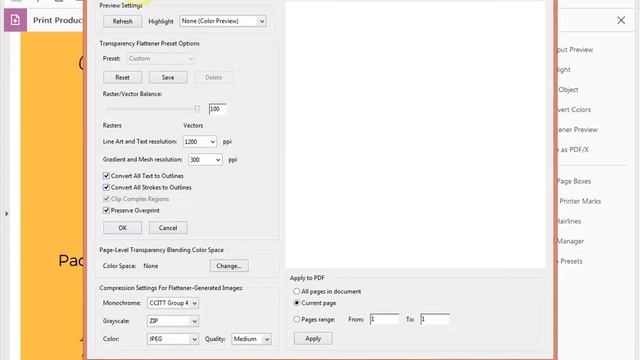Open Set Page Boxes in side panel

pyautogui.click(x=573, y=181)
